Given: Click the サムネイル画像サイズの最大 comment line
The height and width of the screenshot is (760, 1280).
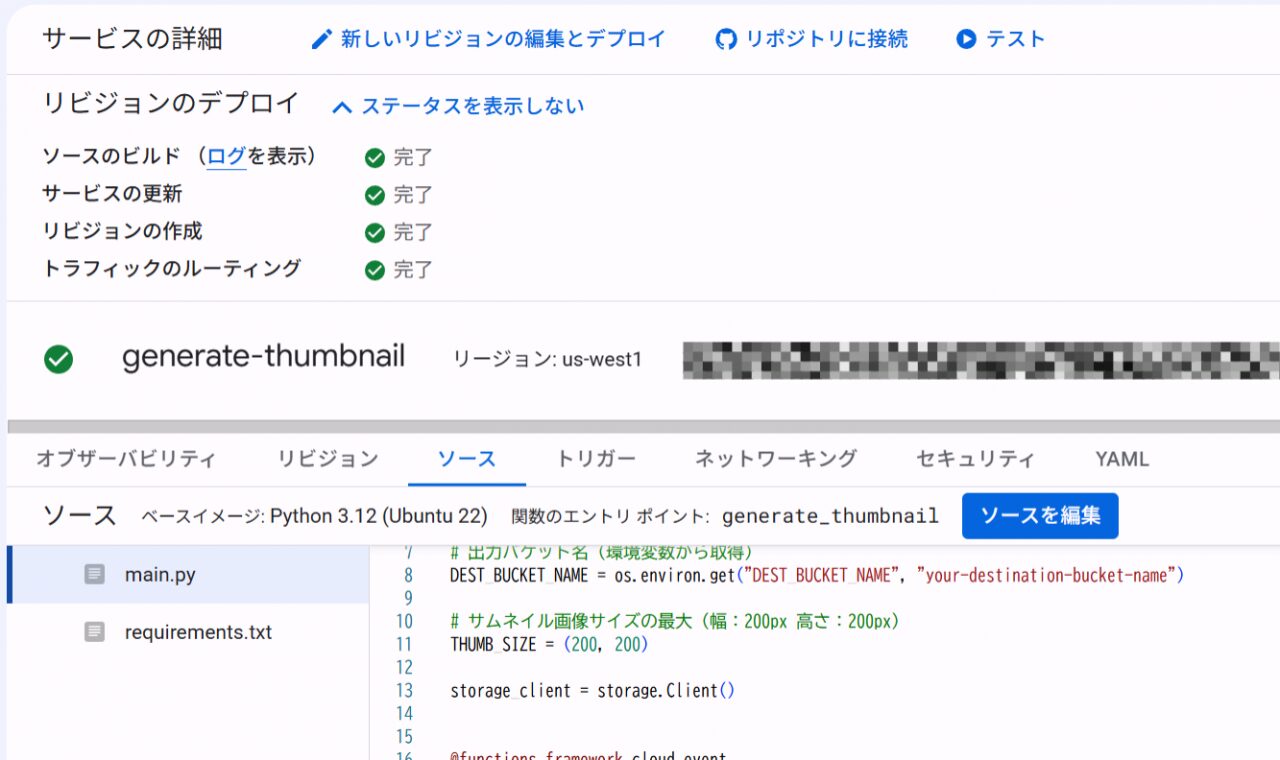Looking at the screenshot, I should pos(676,621).
